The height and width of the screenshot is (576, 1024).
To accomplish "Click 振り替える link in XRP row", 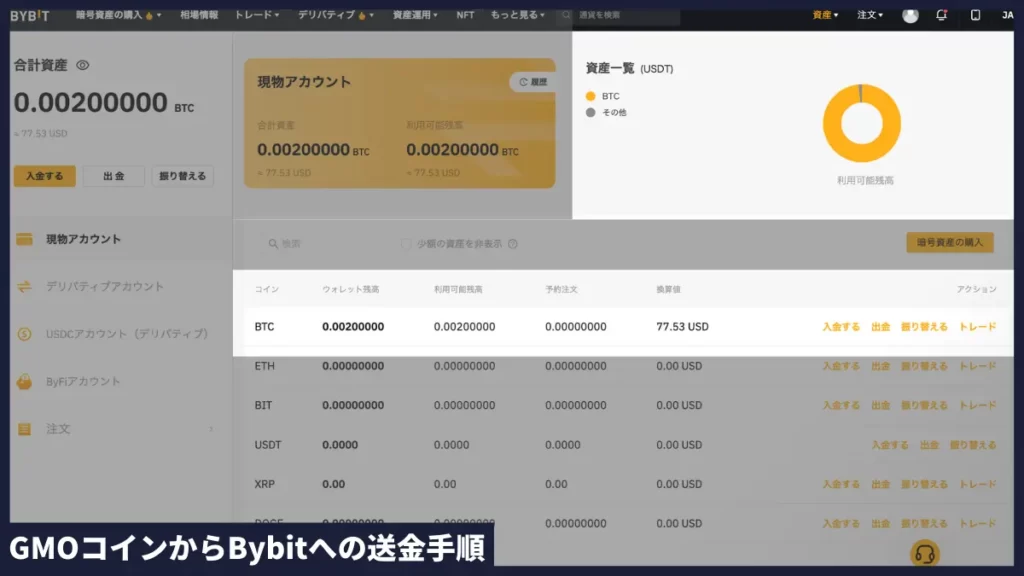I will (924, 484).
